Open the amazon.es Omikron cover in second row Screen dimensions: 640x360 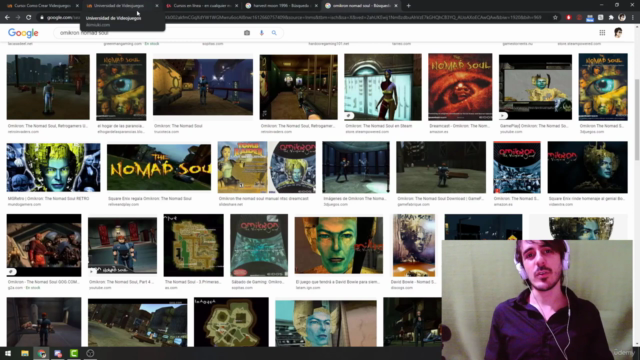pyautogui.click(x=517, y=167)
